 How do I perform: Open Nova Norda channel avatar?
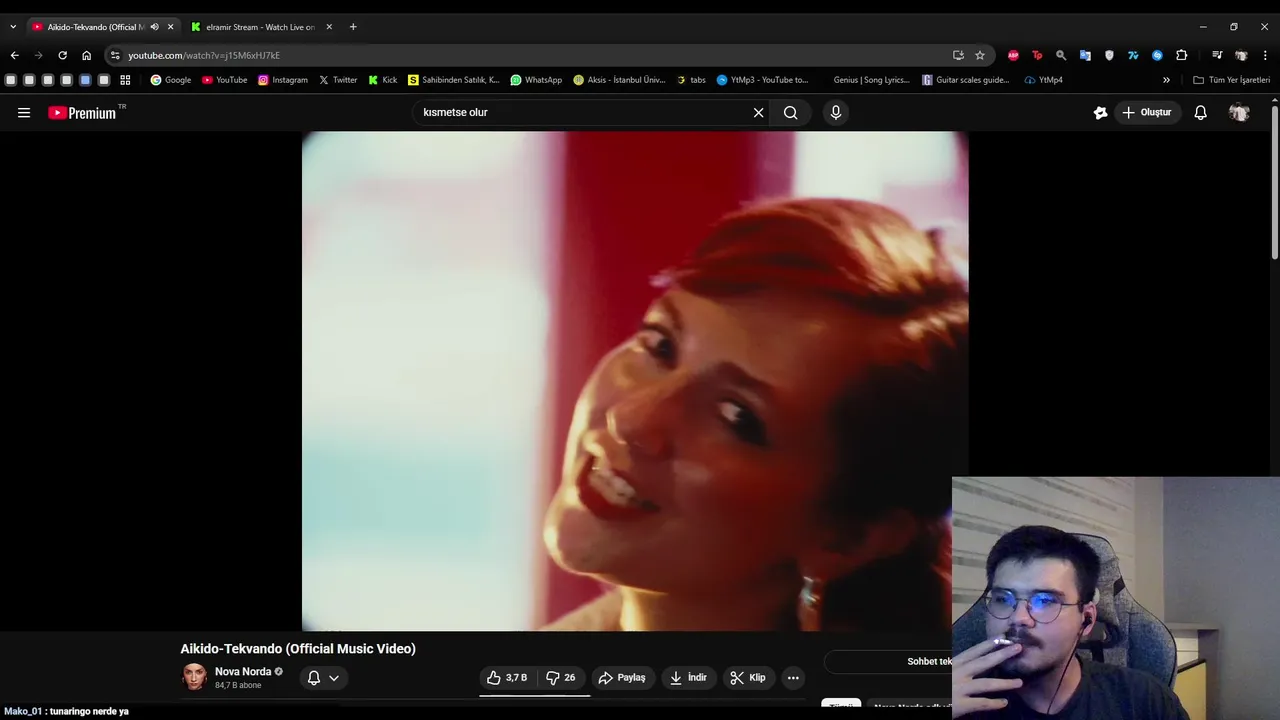coord(195,677)
